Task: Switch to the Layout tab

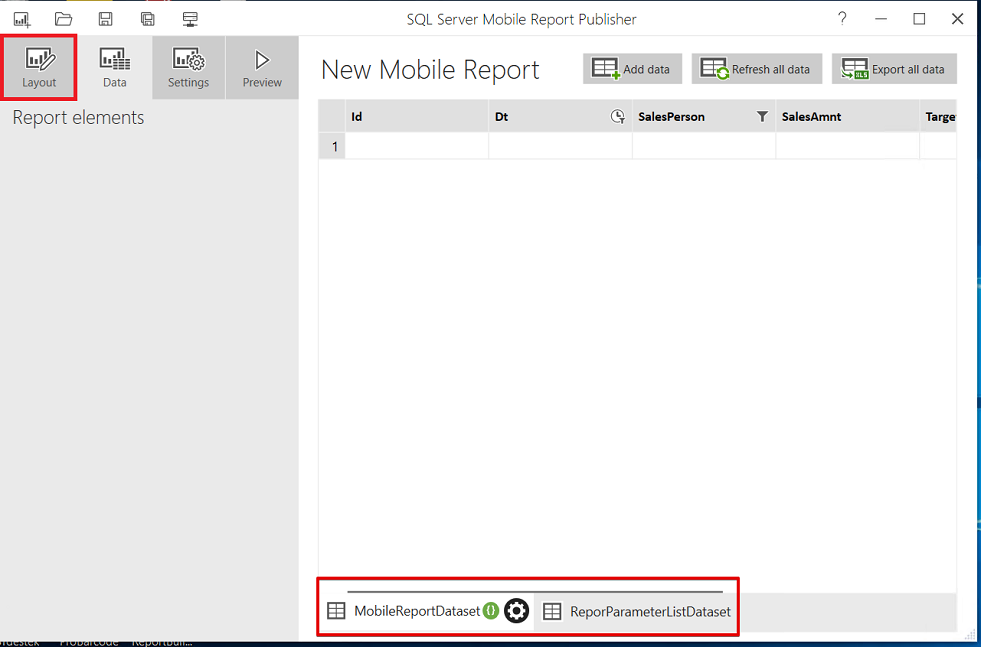Action: (x=39, y=68)
